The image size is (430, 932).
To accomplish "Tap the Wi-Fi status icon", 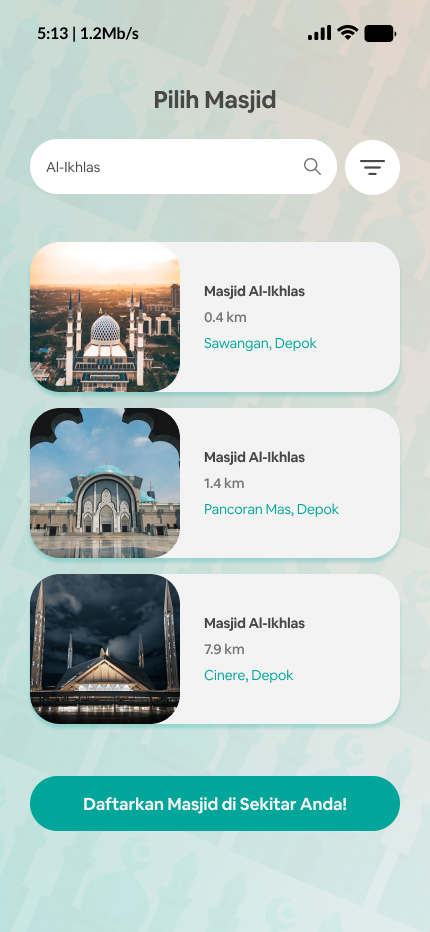I will click(x=347, y=33).
